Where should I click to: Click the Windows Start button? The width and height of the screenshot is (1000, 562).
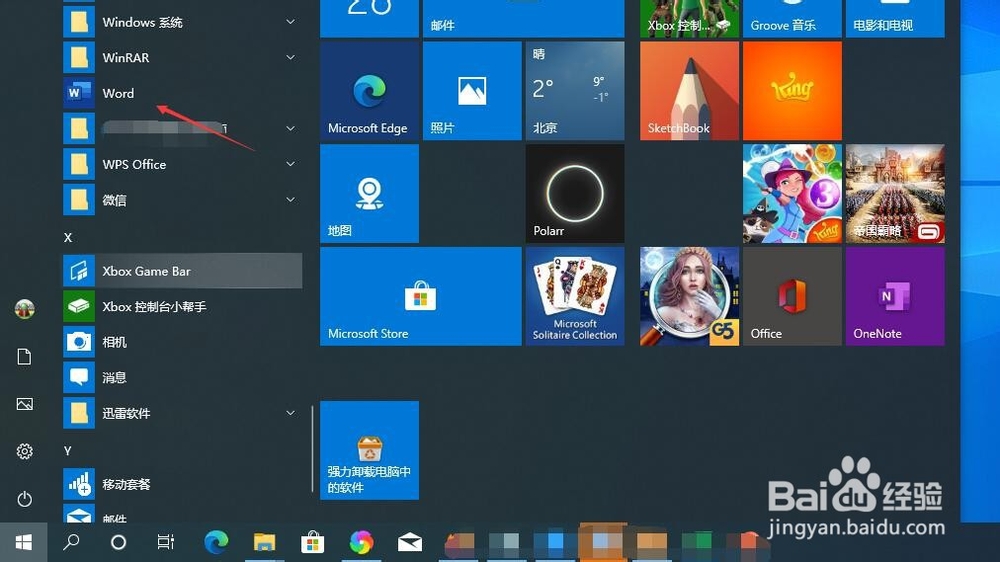click(x=24, y=542)
